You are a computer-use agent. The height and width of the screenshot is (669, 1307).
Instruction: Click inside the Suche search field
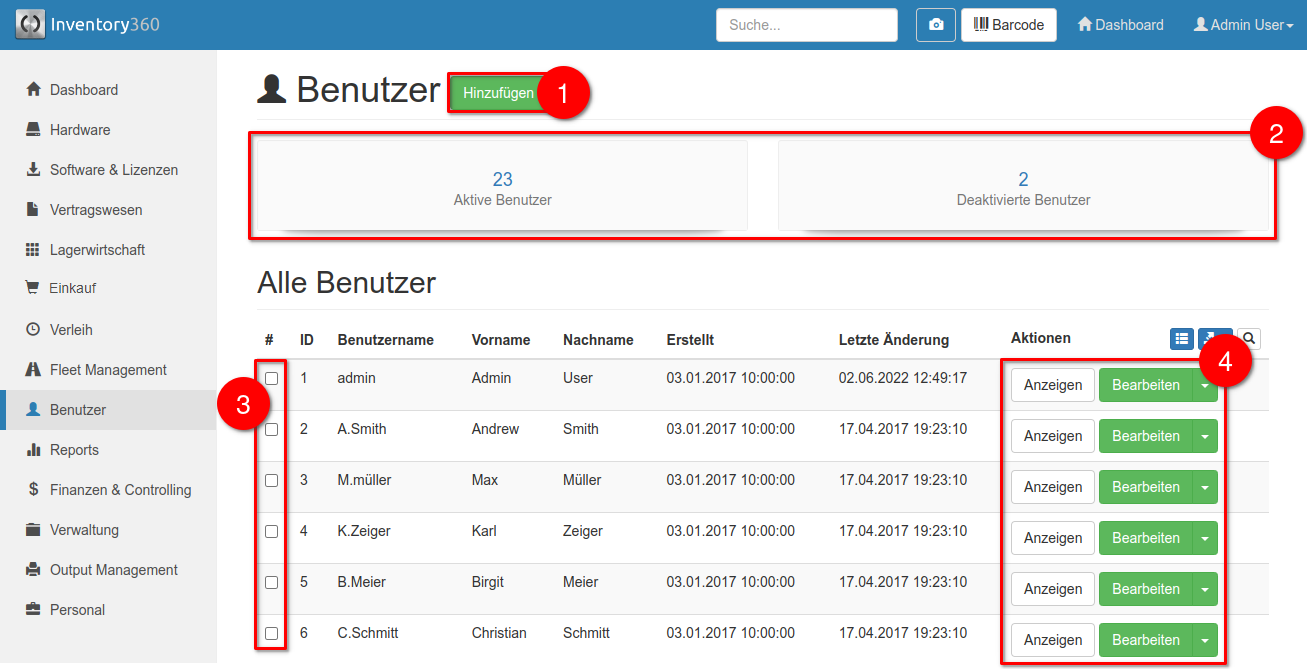click(806, 24)
